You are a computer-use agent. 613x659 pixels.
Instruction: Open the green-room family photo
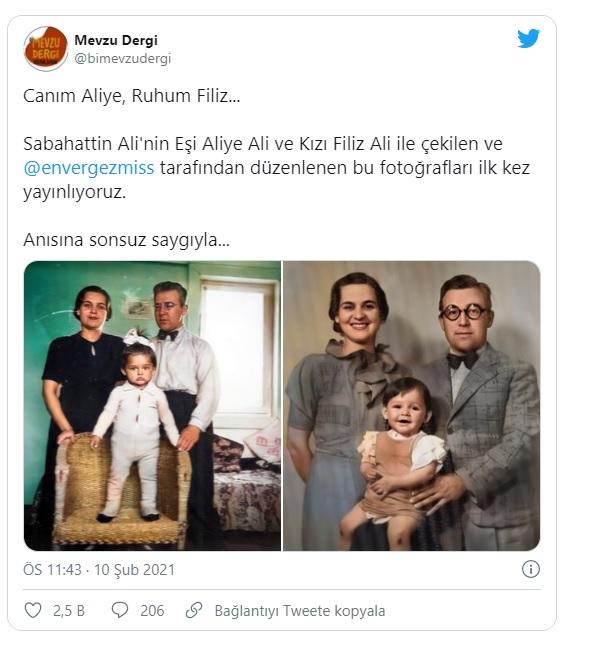point(152,406)
